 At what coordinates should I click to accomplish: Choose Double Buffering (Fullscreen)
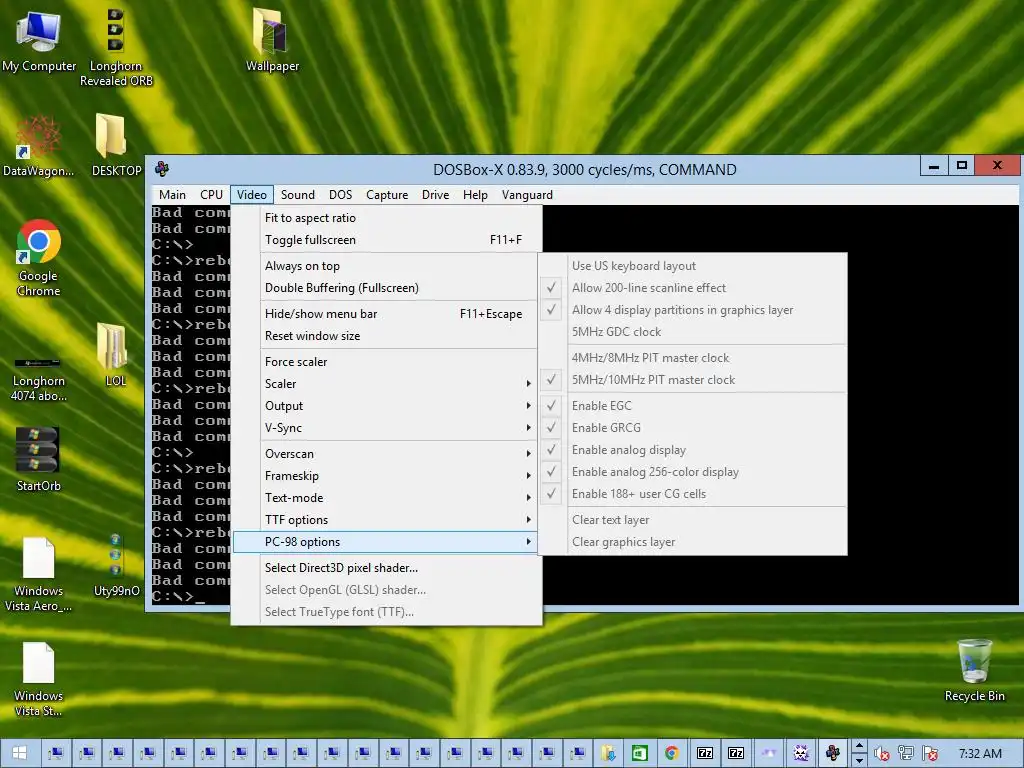pos(385,288)
